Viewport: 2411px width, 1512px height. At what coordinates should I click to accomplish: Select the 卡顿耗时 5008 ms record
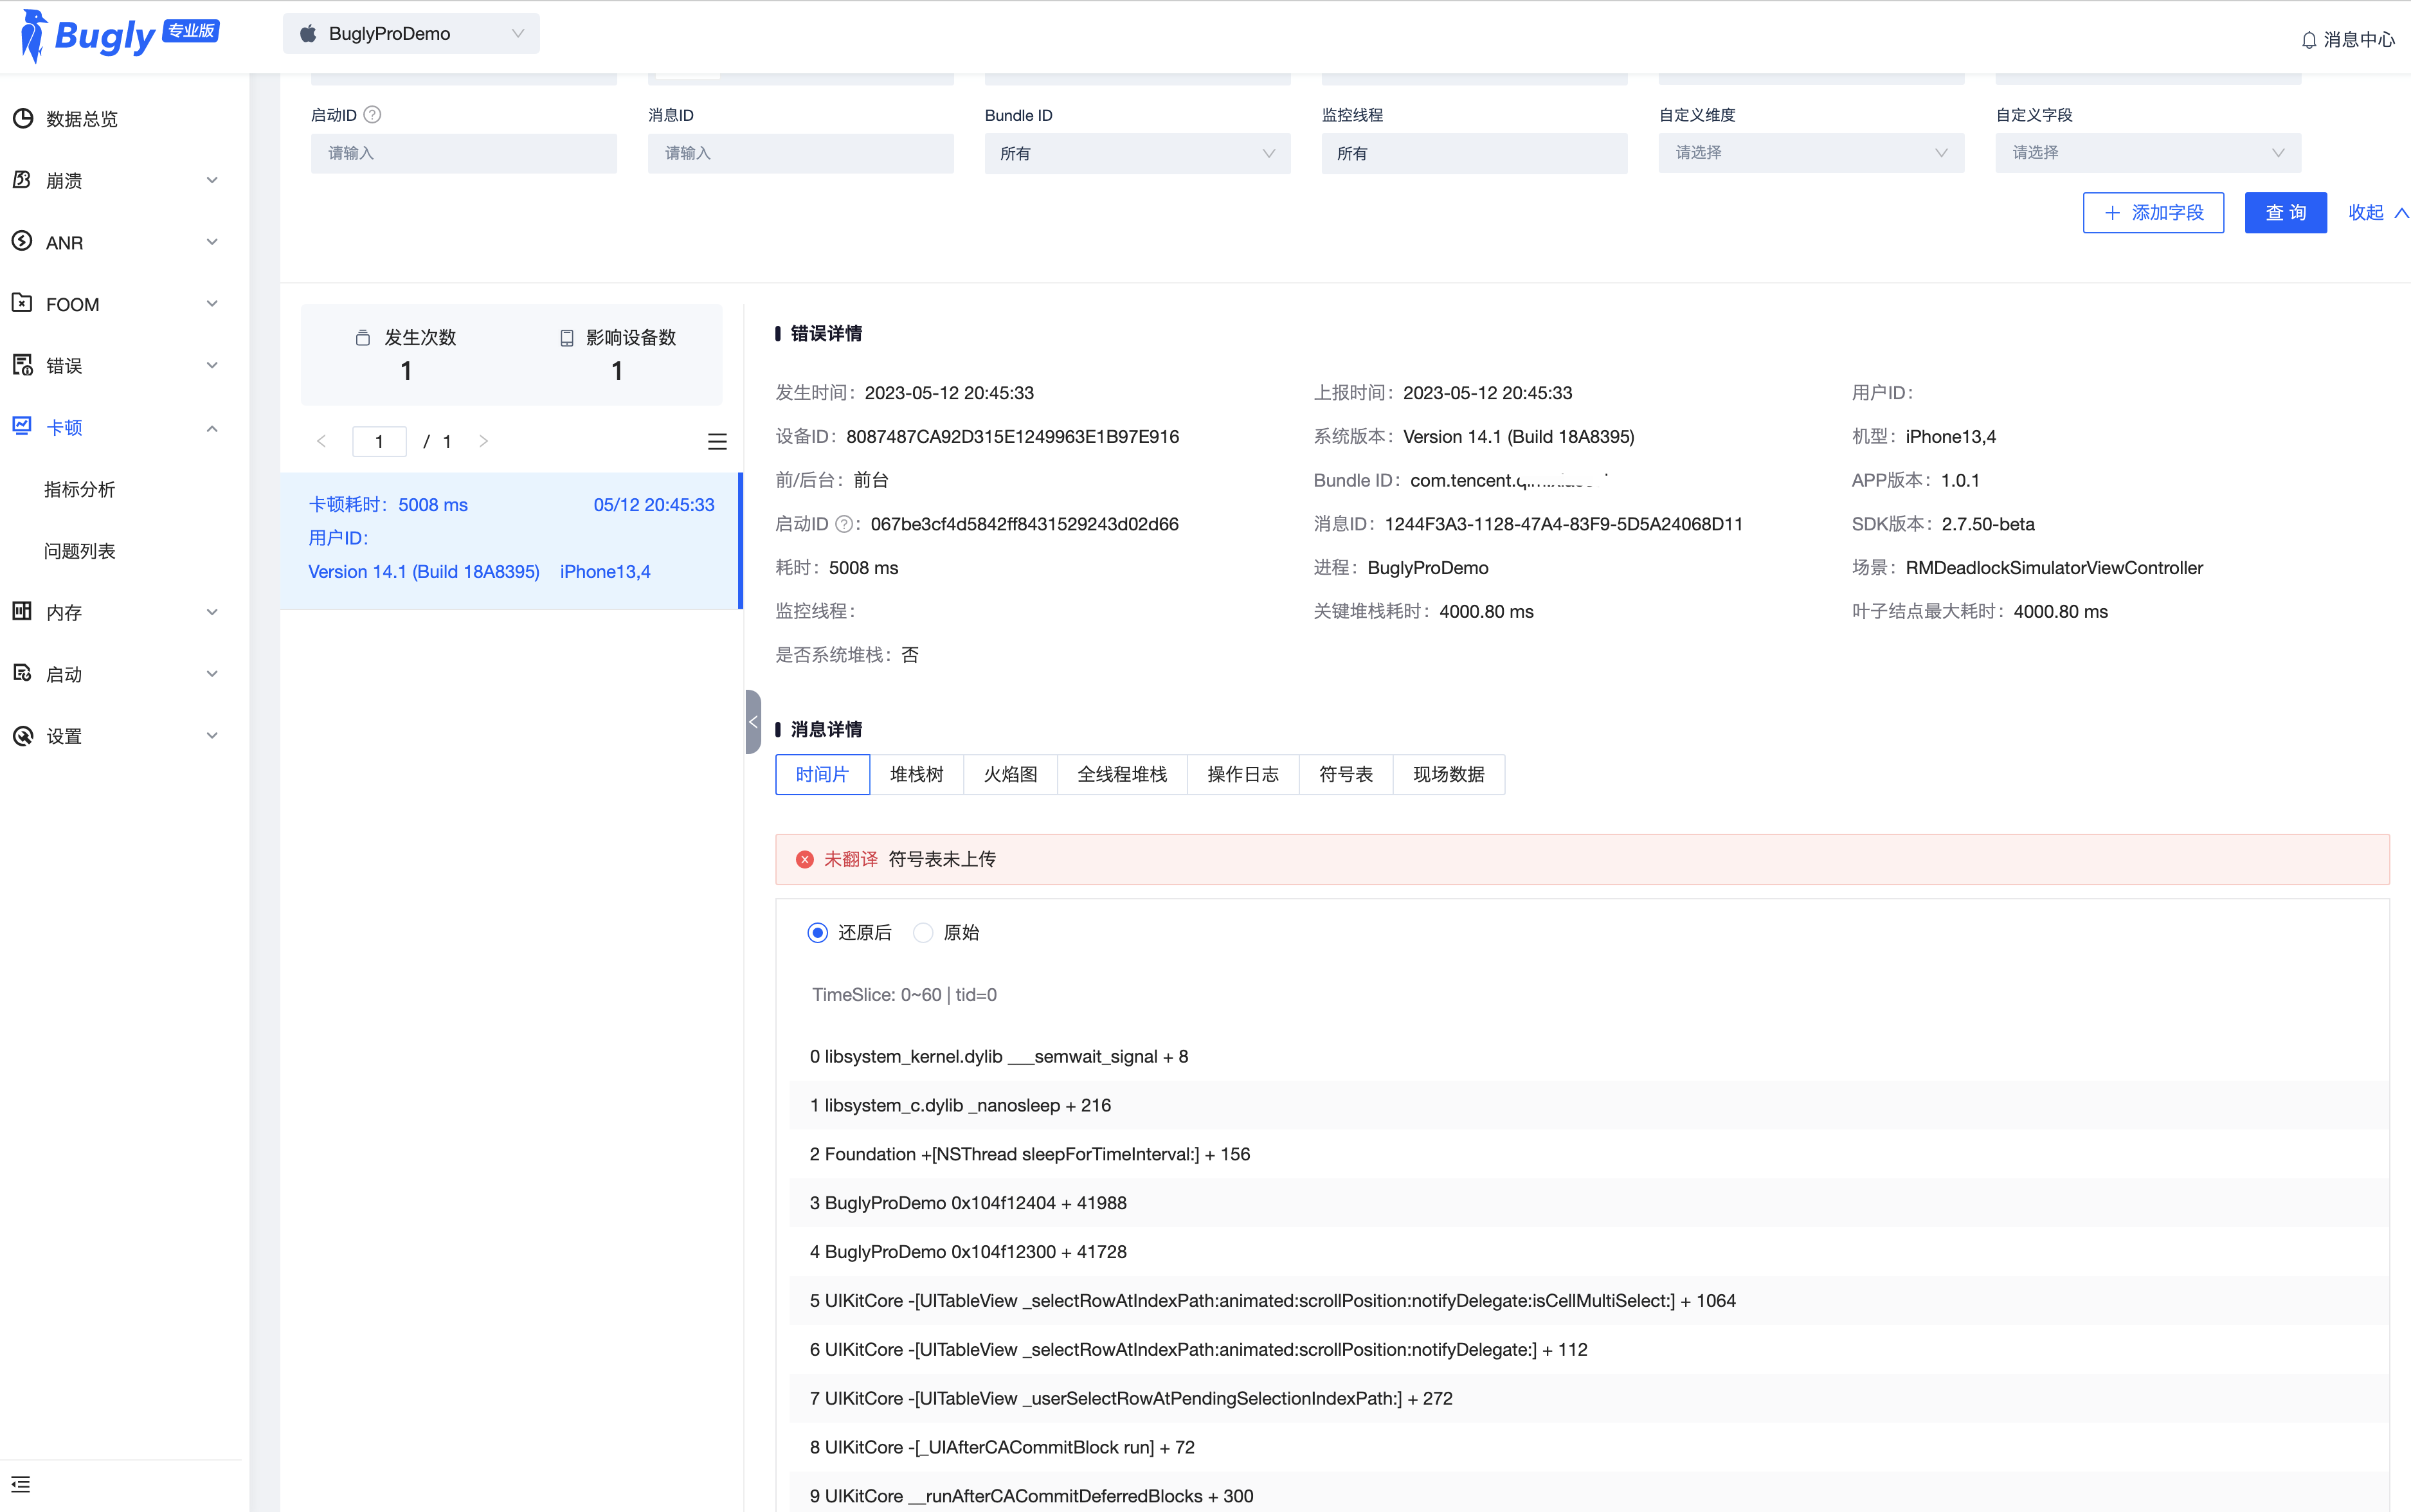click(511, 540)
